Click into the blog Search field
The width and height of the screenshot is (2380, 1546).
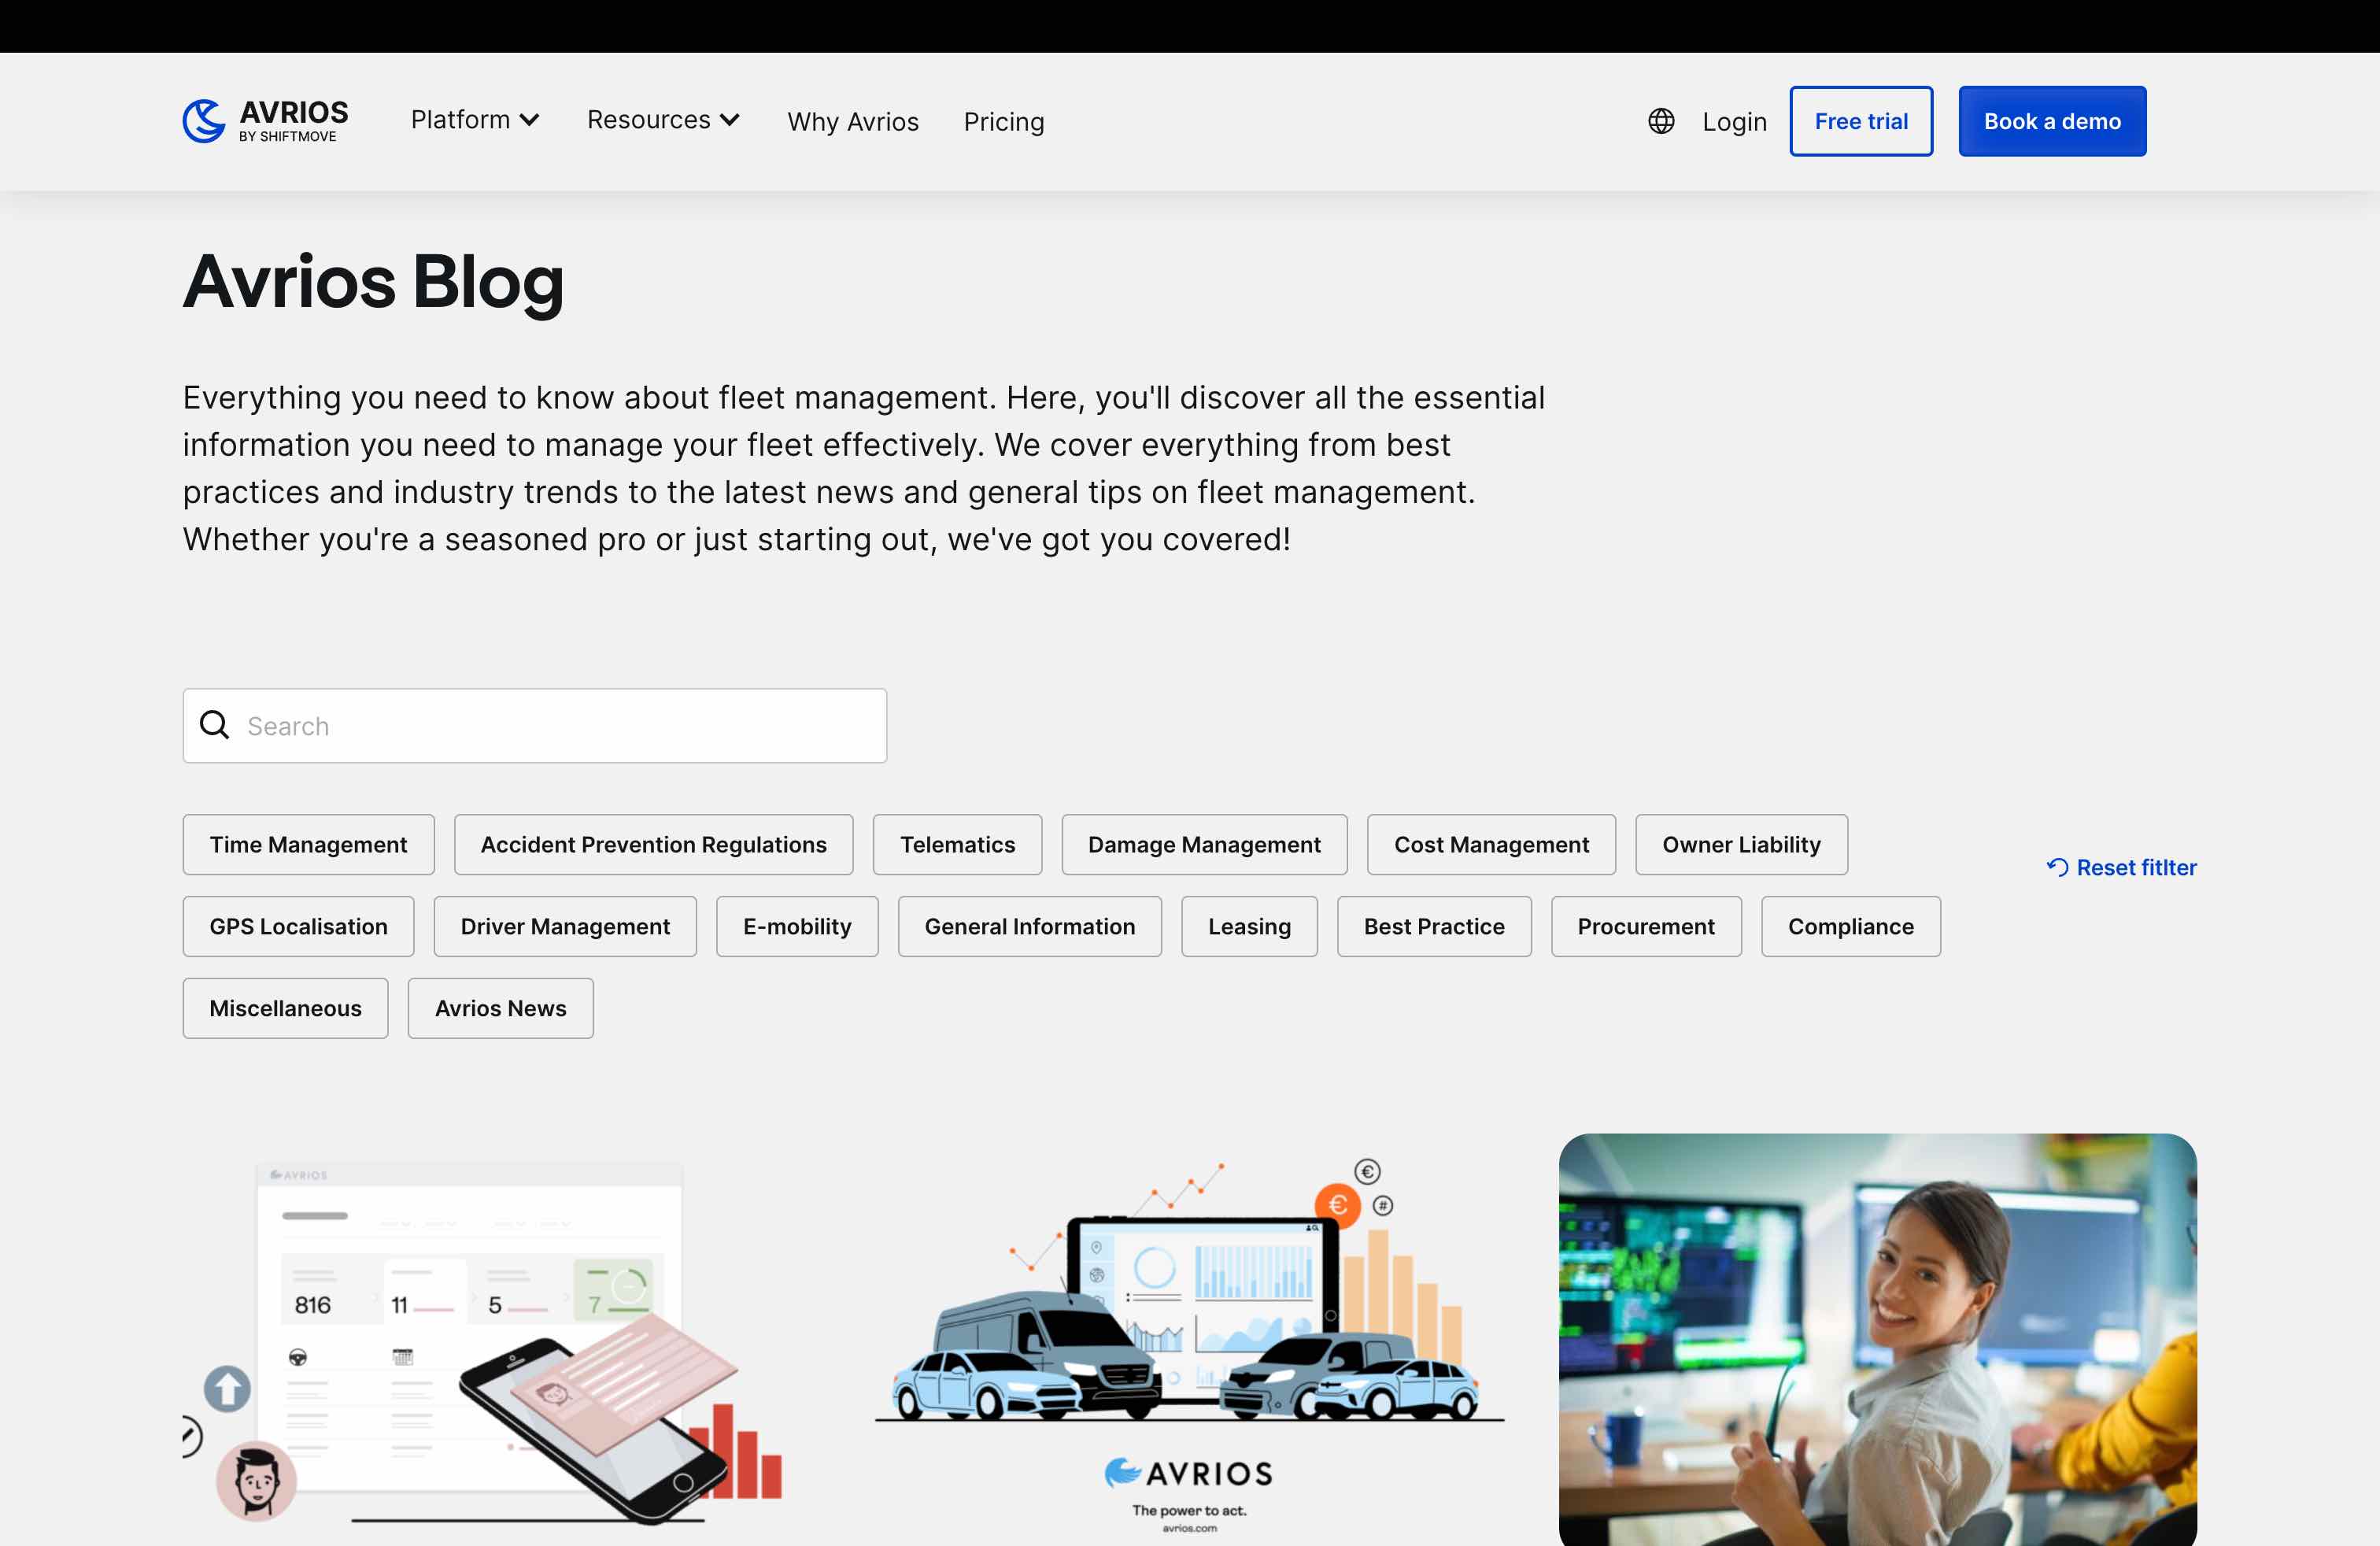pyautogui.click(x=560, y=726)
